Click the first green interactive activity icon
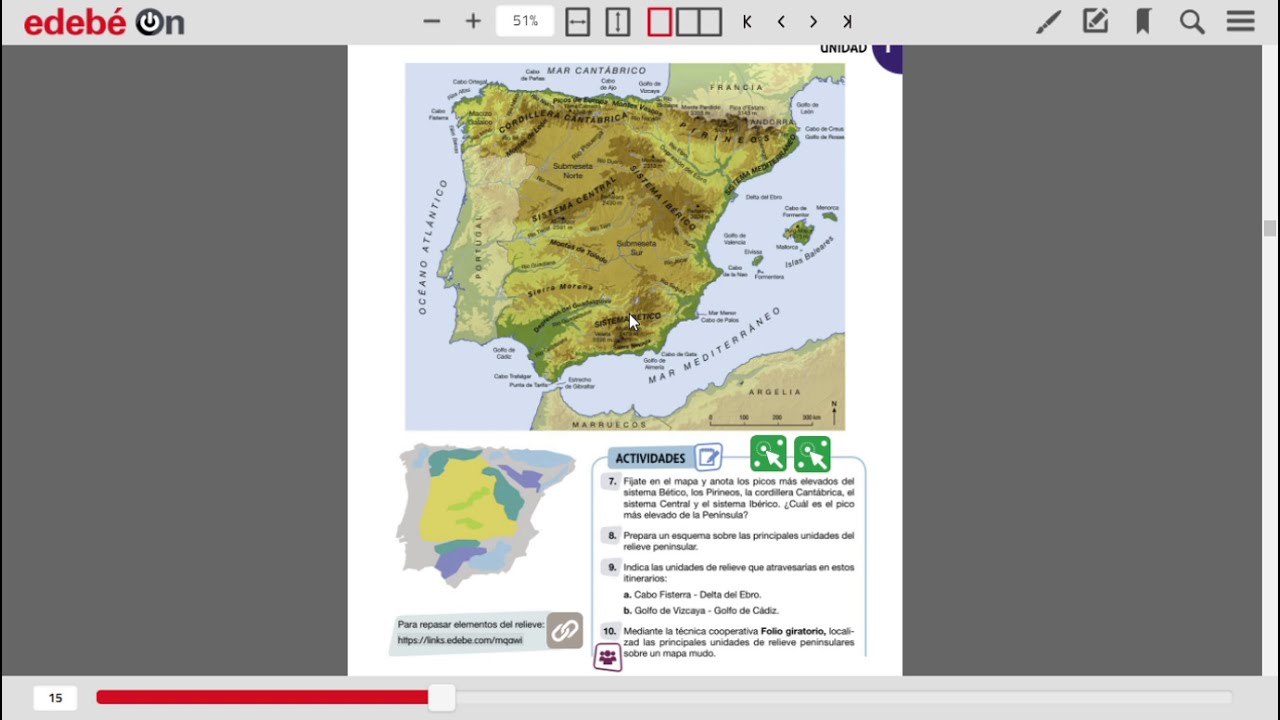Image resolution: width=1280 pixels, height=720 pixels. [x=768, y=453]
